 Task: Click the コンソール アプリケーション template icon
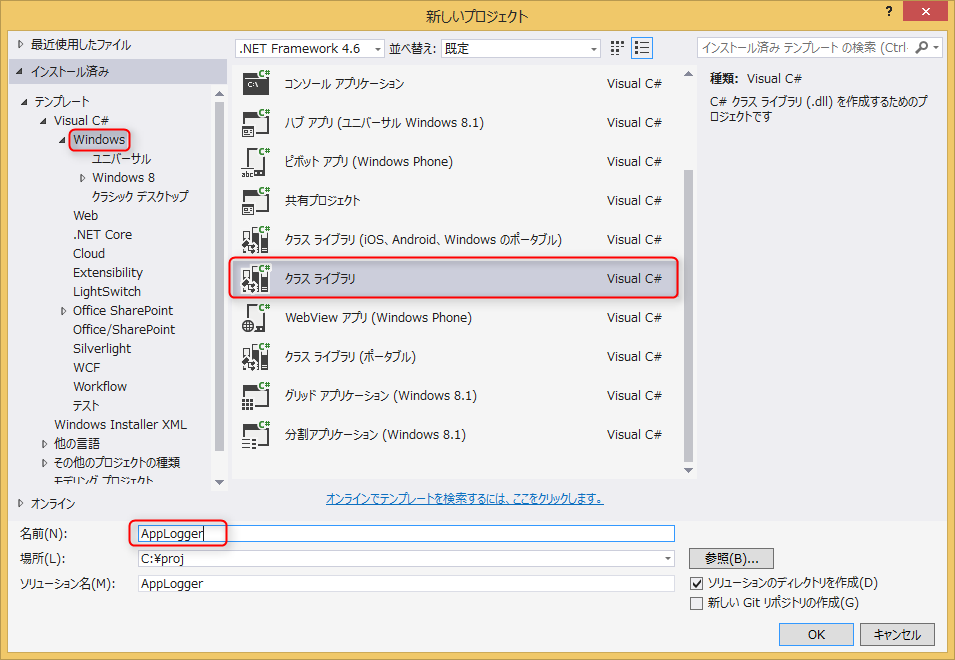256,83
